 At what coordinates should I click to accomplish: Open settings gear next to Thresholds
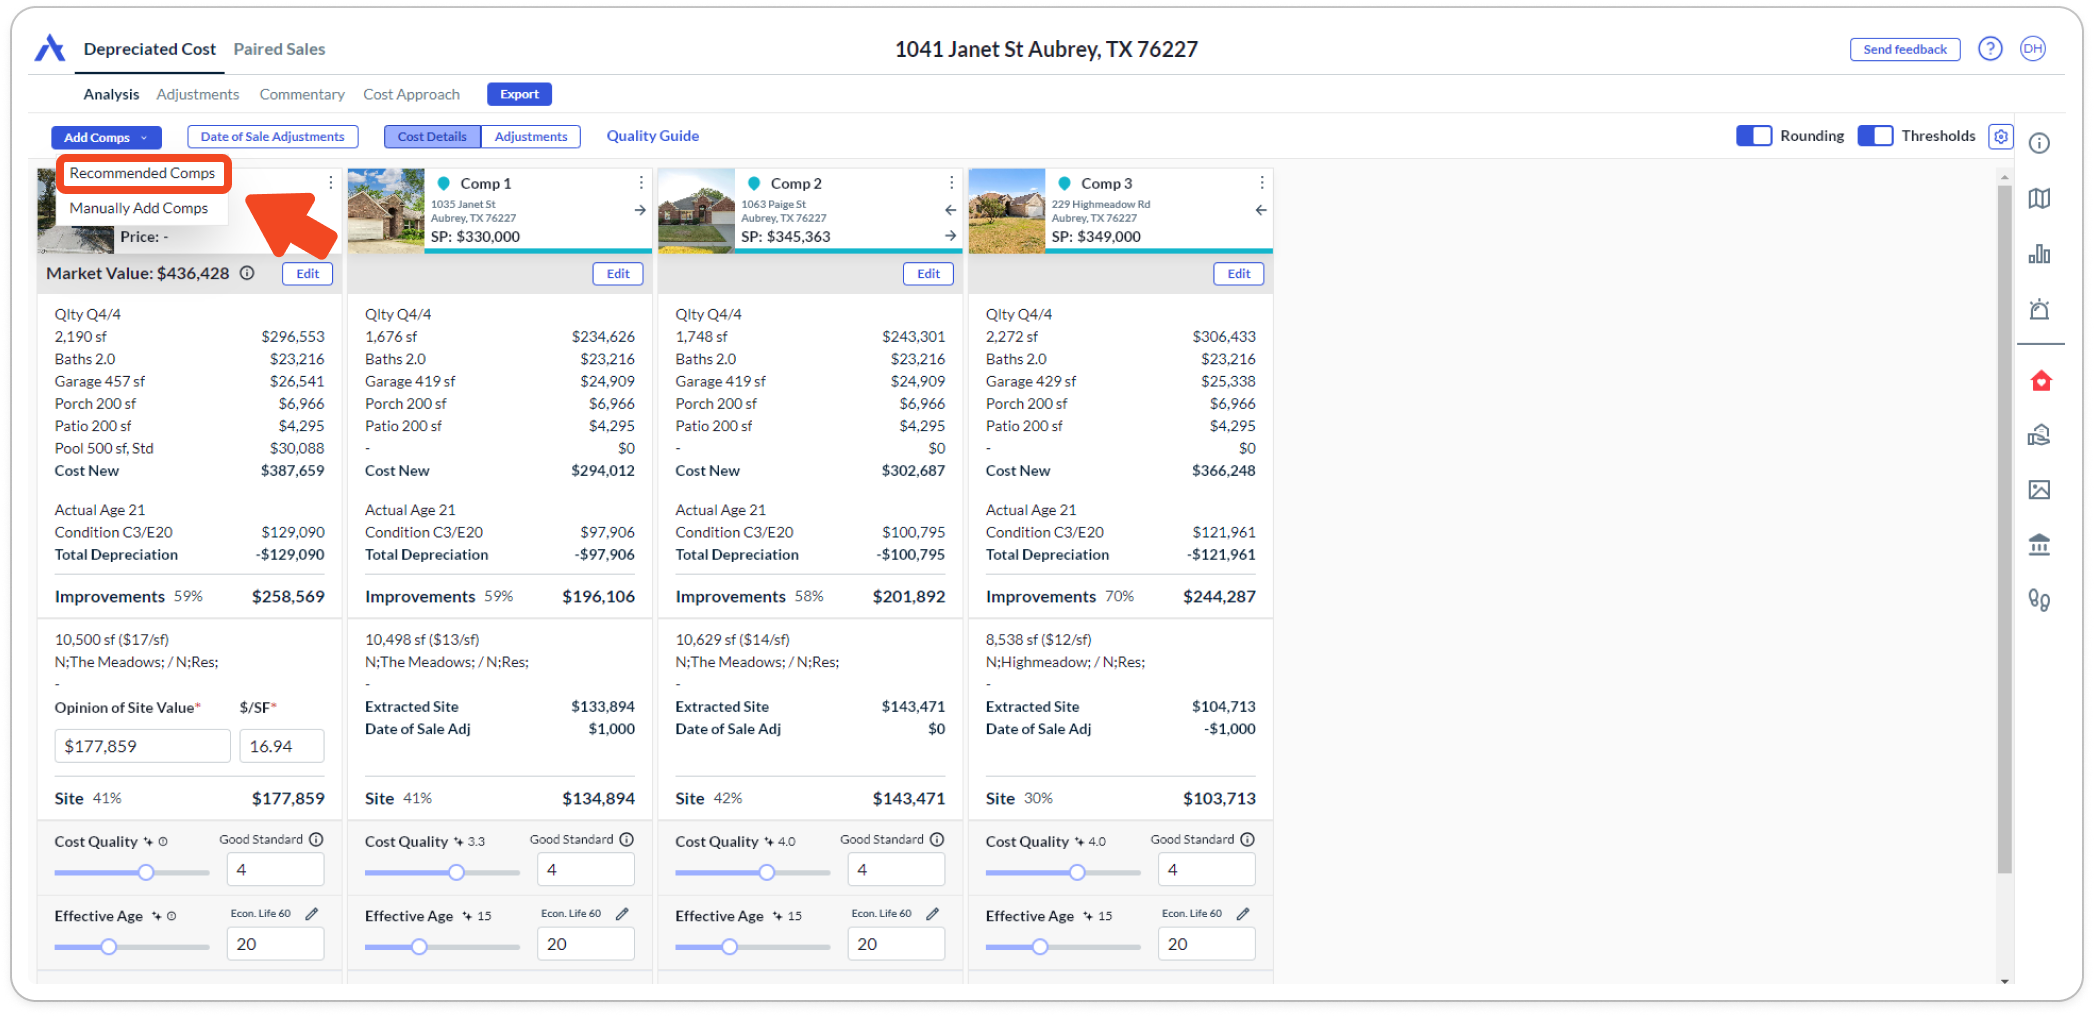[2000, 136]
